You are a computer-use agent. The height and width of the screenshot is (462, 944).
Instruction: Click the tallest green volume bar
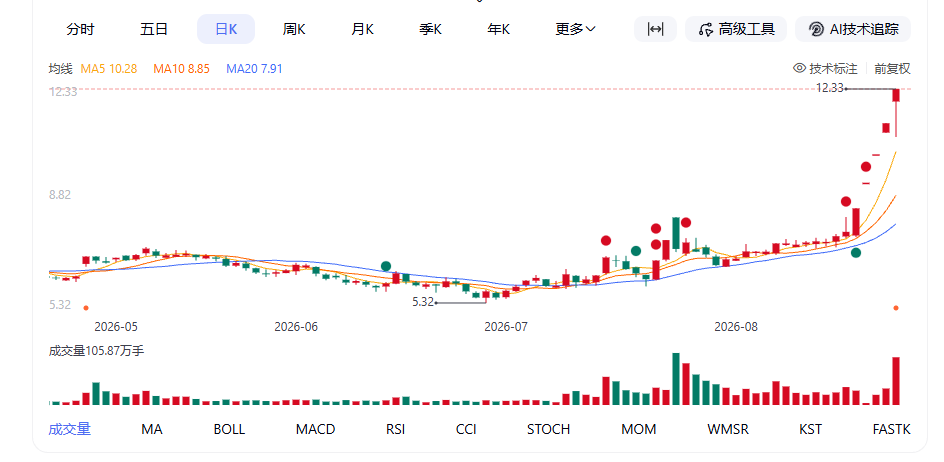(676, 379)
